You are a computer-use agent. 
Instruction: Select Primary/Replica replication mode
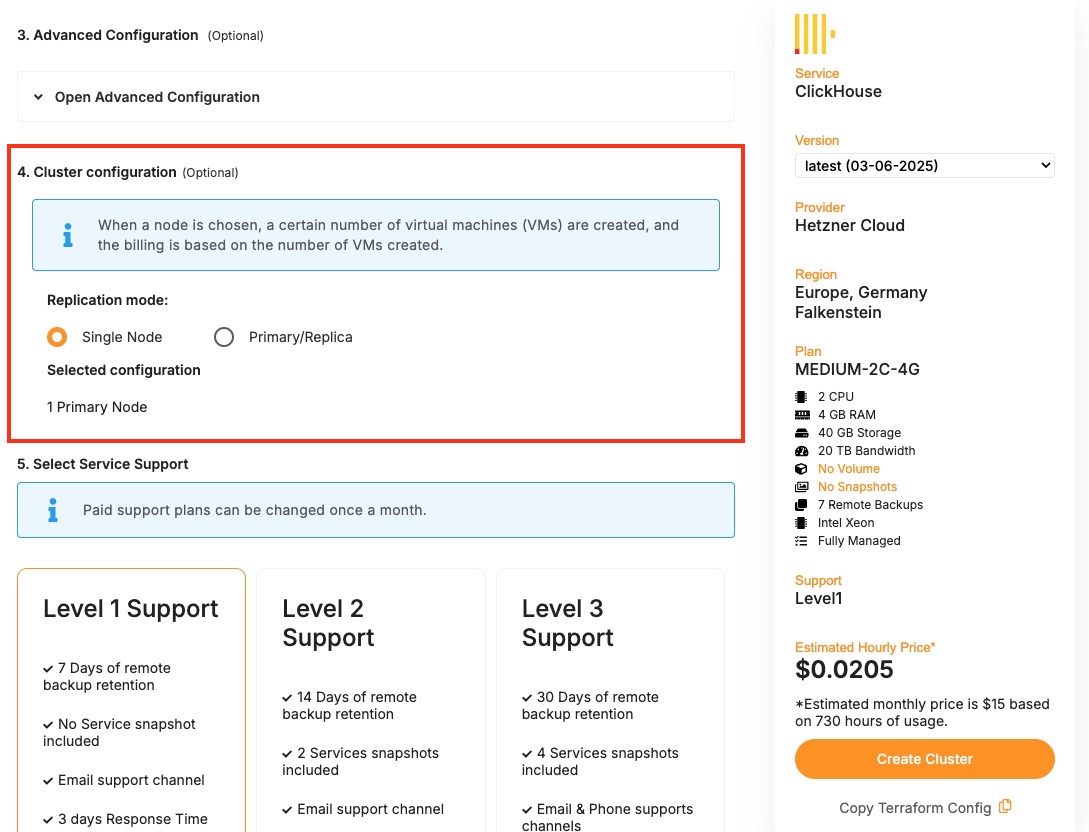coord(224,337)
